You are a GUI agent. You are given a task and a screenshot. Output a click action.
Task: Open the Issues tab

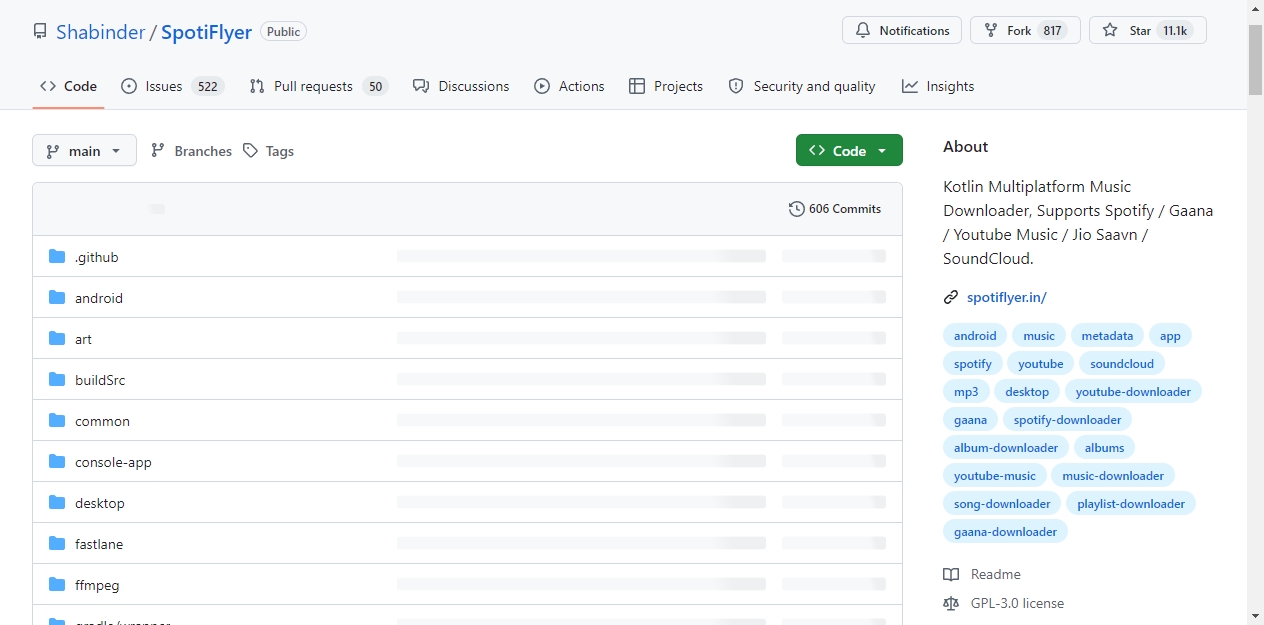(x=171, y=86)
